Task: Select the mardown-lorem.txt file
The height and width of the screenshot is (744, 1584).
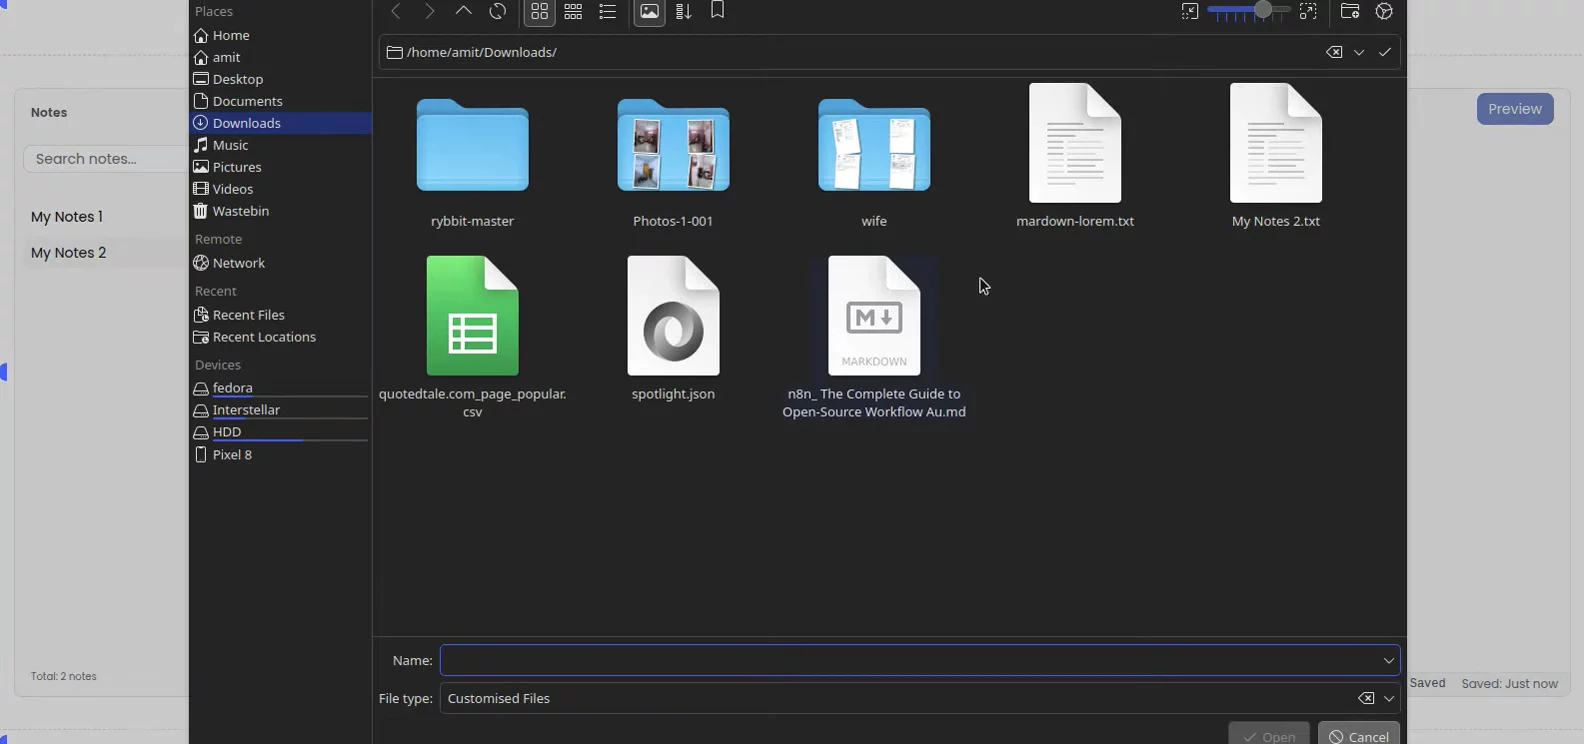Action: click(1075, 158)
